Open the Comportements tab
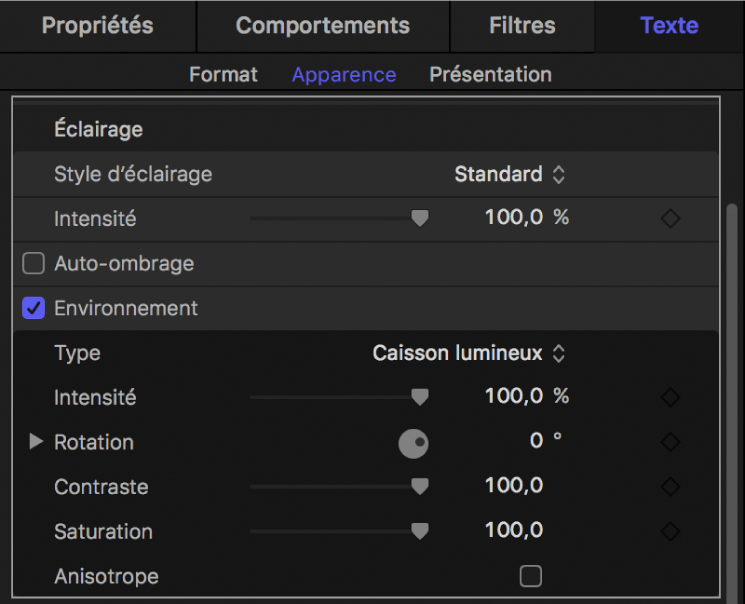 322,26
